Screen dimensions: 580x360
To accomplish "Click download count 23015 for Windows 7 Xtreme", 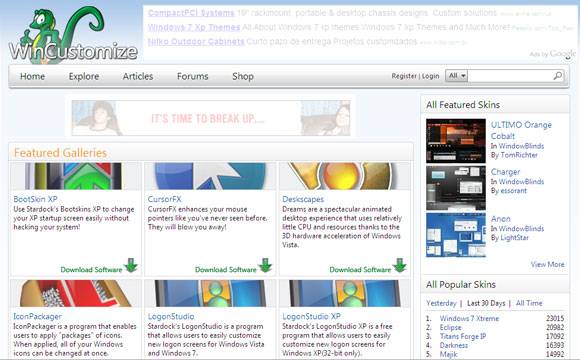I will tap(555, 319).
